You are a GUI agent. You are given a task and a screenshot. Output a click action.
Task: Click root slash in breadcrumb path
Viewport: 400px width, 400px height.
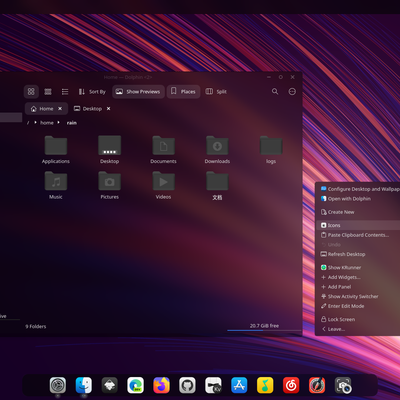[x=28, y=123]
